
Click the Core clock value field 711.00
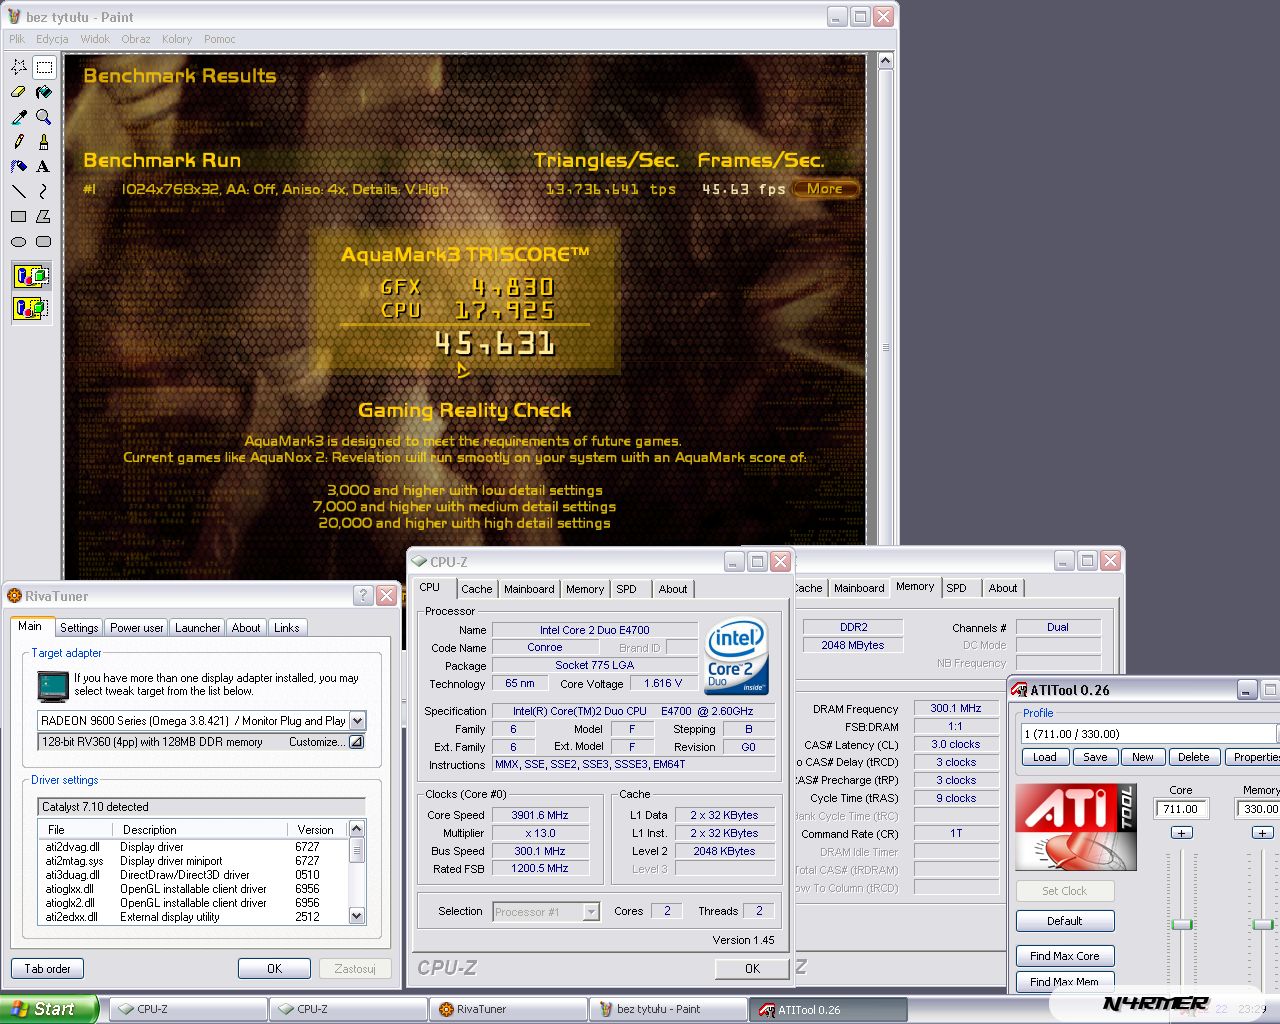1181,809
